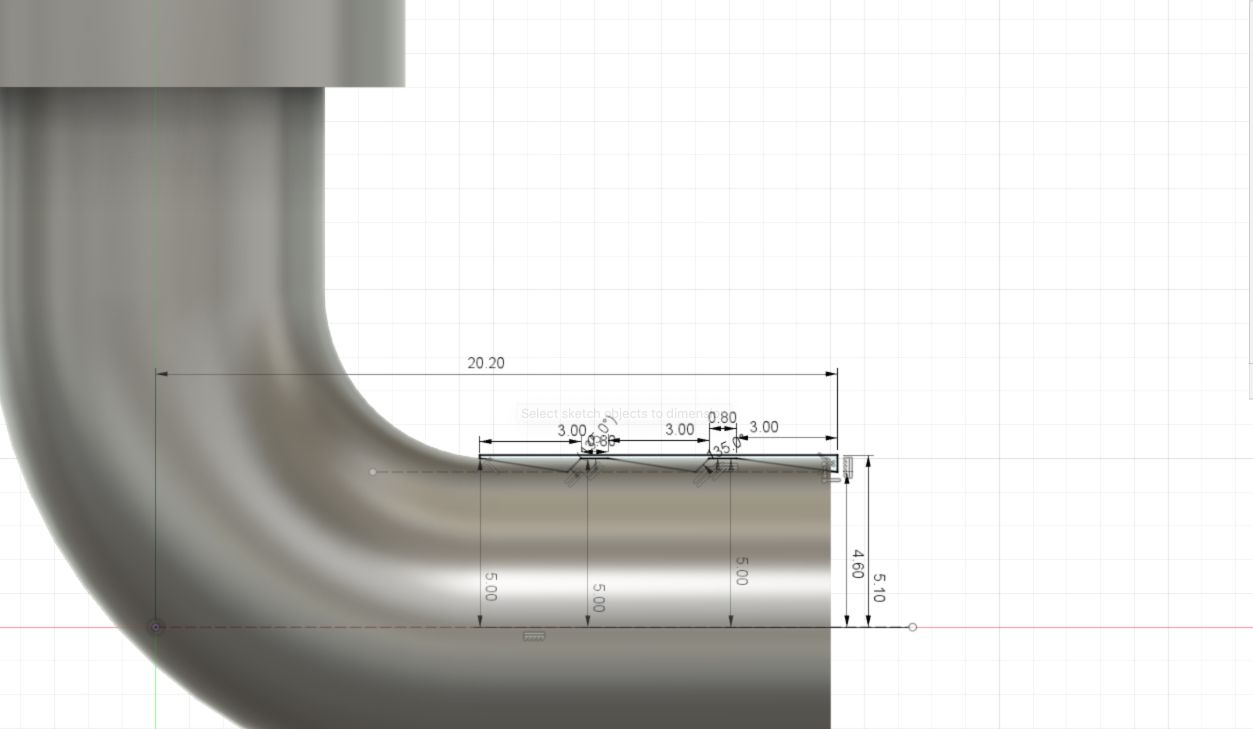The image size is (1253, 729).
Task: Click the leftmost 5.00 height dimension
Action: pos(490,586)
